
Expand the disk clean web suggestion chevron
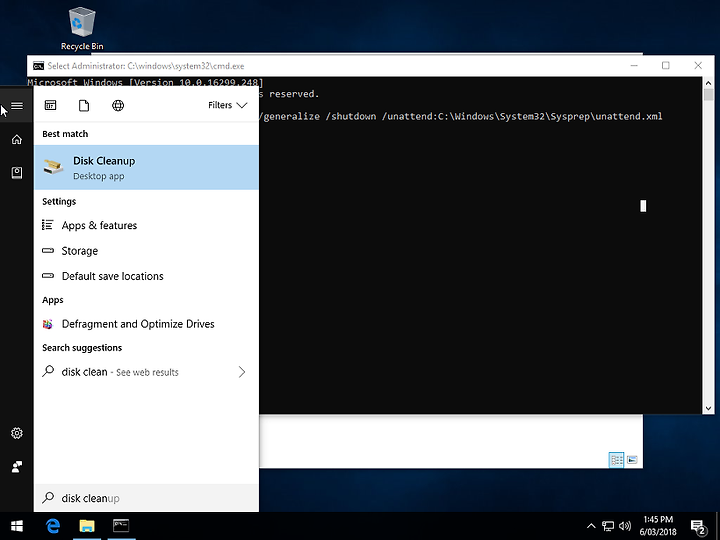(242, 372)
